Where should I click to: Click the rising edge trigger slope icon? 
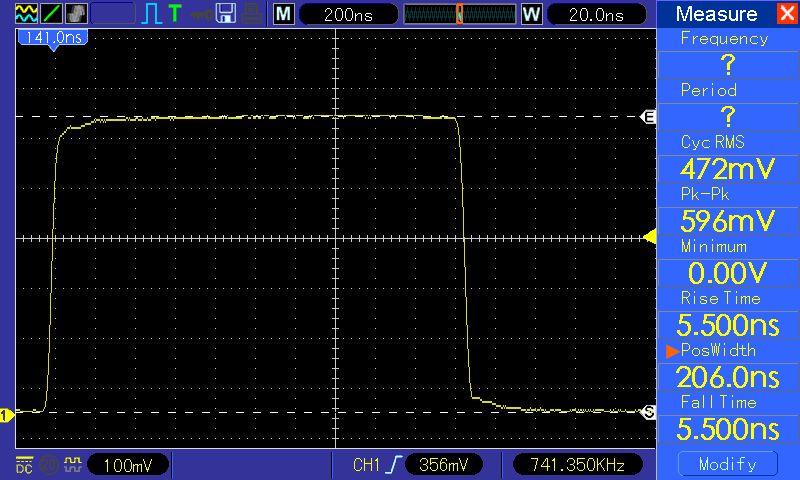pyautogui.click(x=394, y=464)
